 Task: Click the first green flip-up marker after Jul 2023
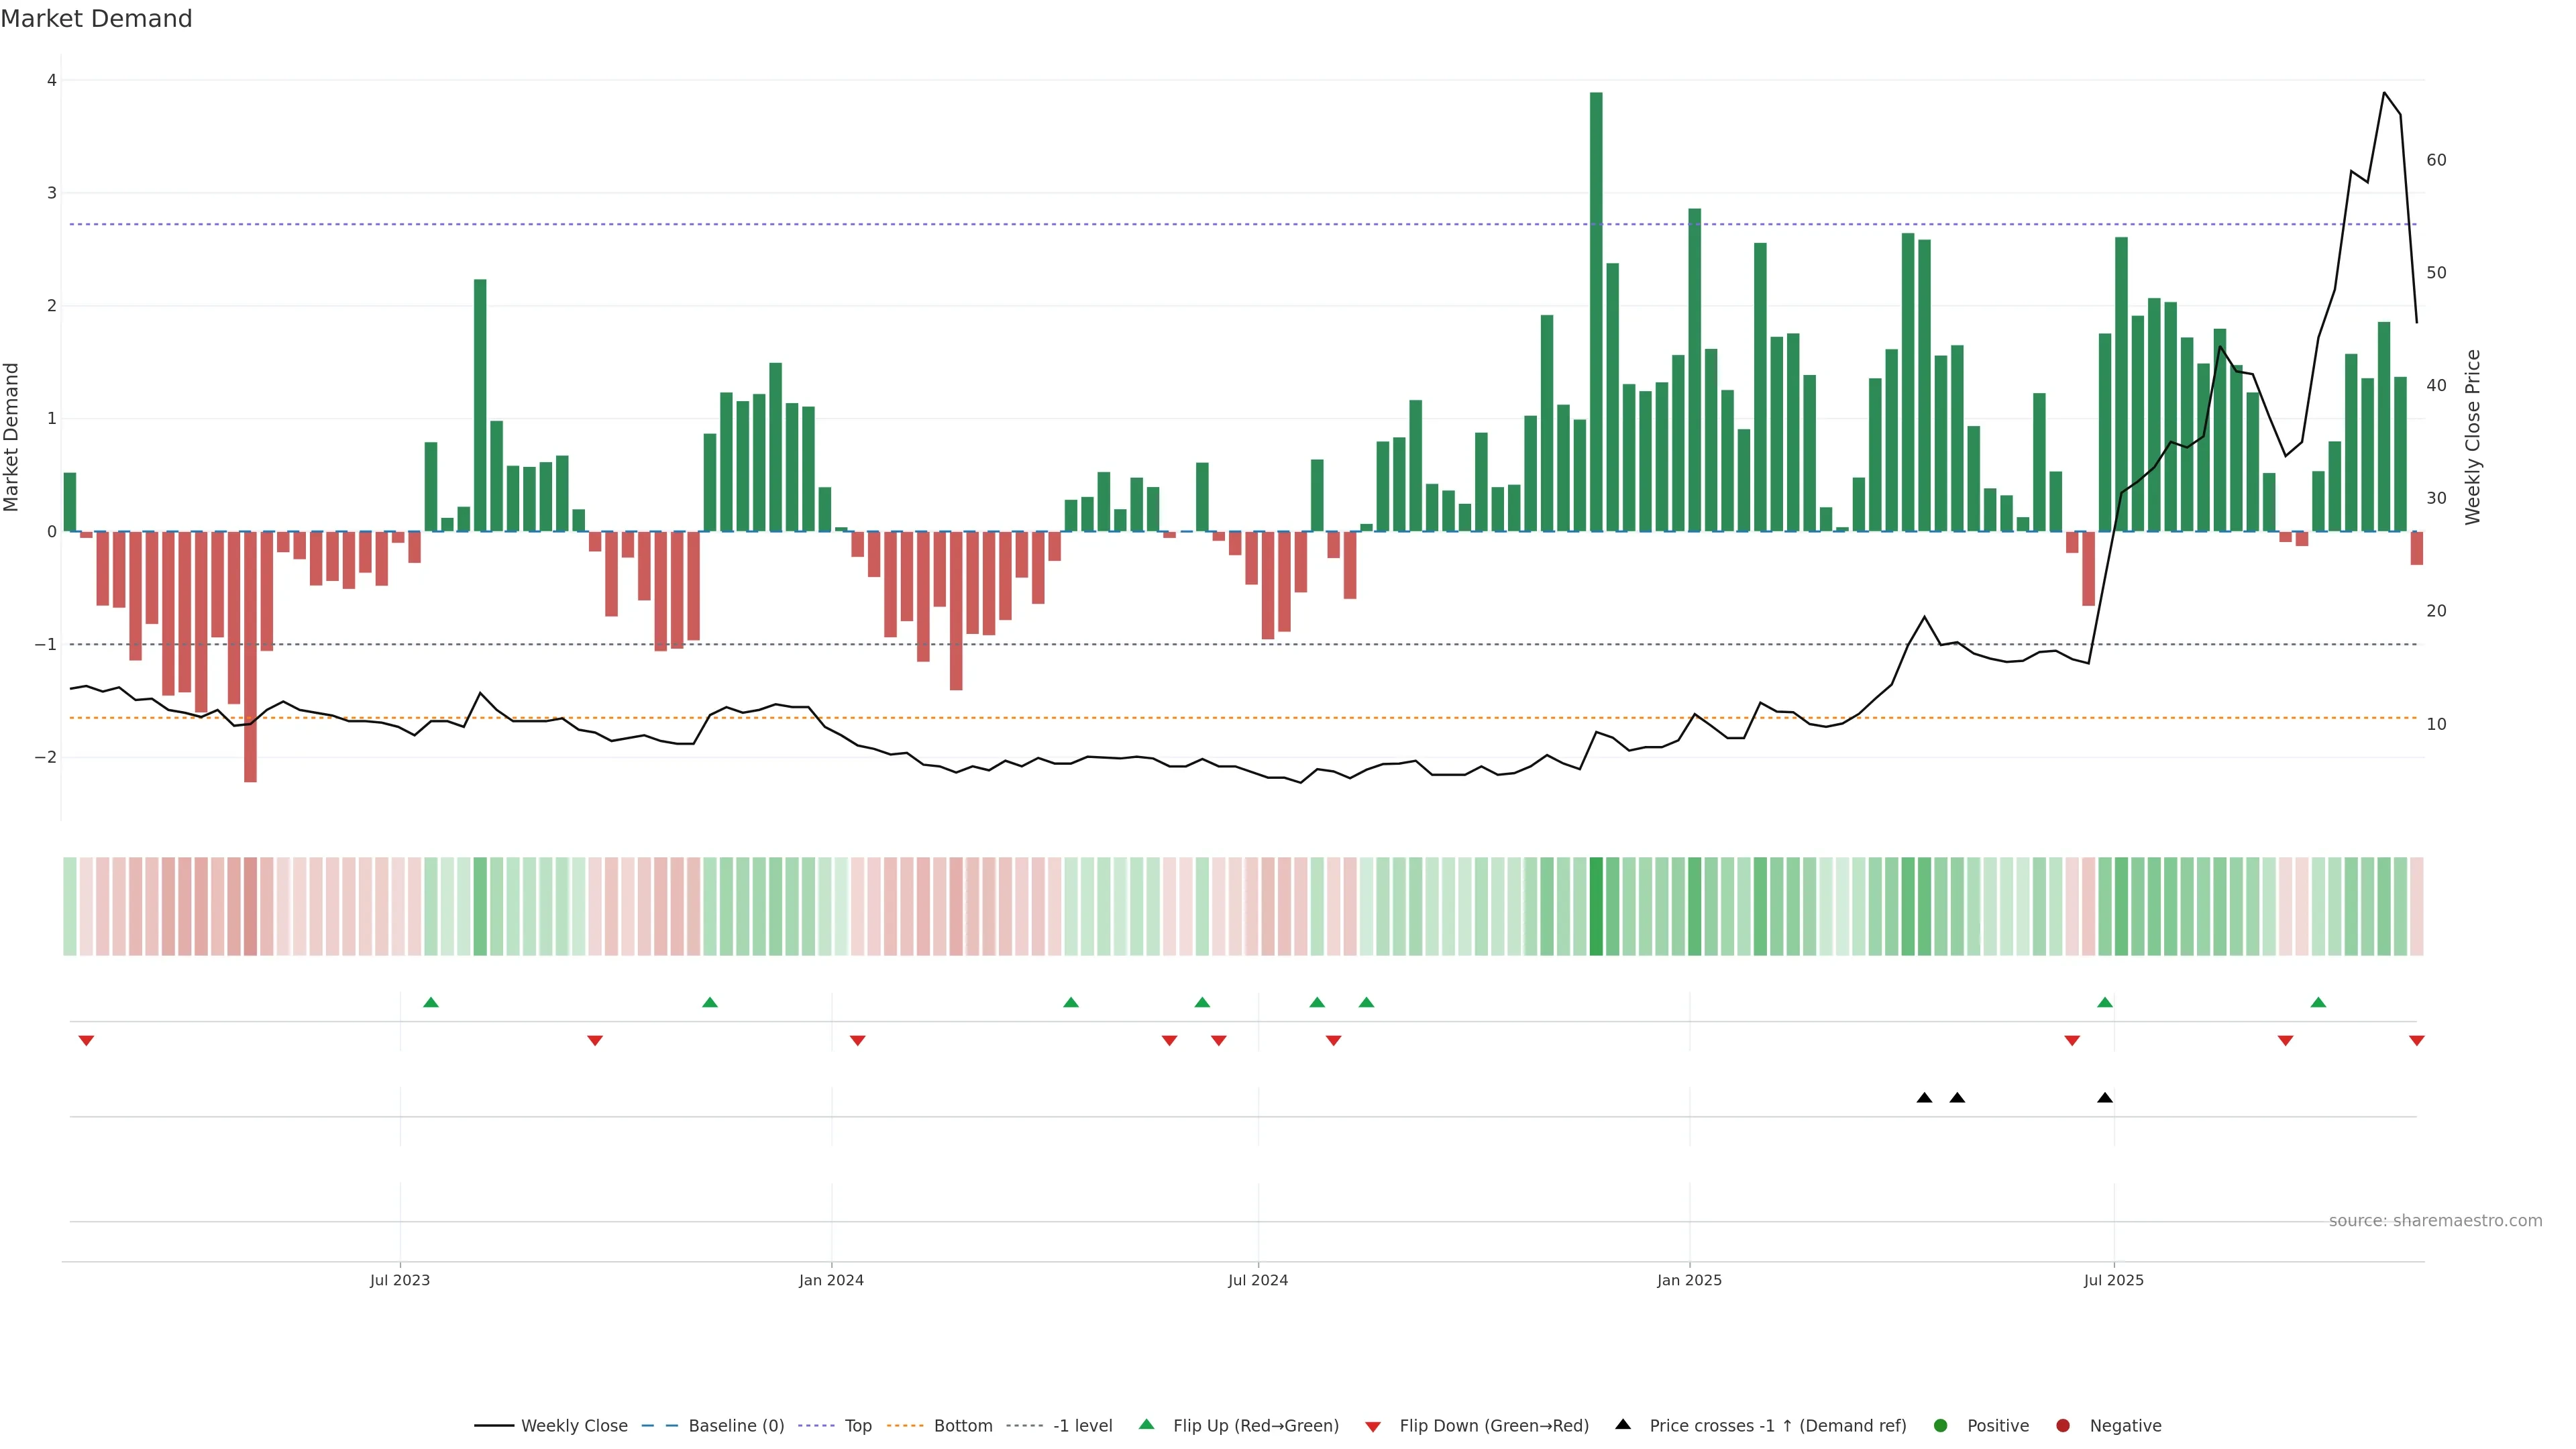(431, 1002)
